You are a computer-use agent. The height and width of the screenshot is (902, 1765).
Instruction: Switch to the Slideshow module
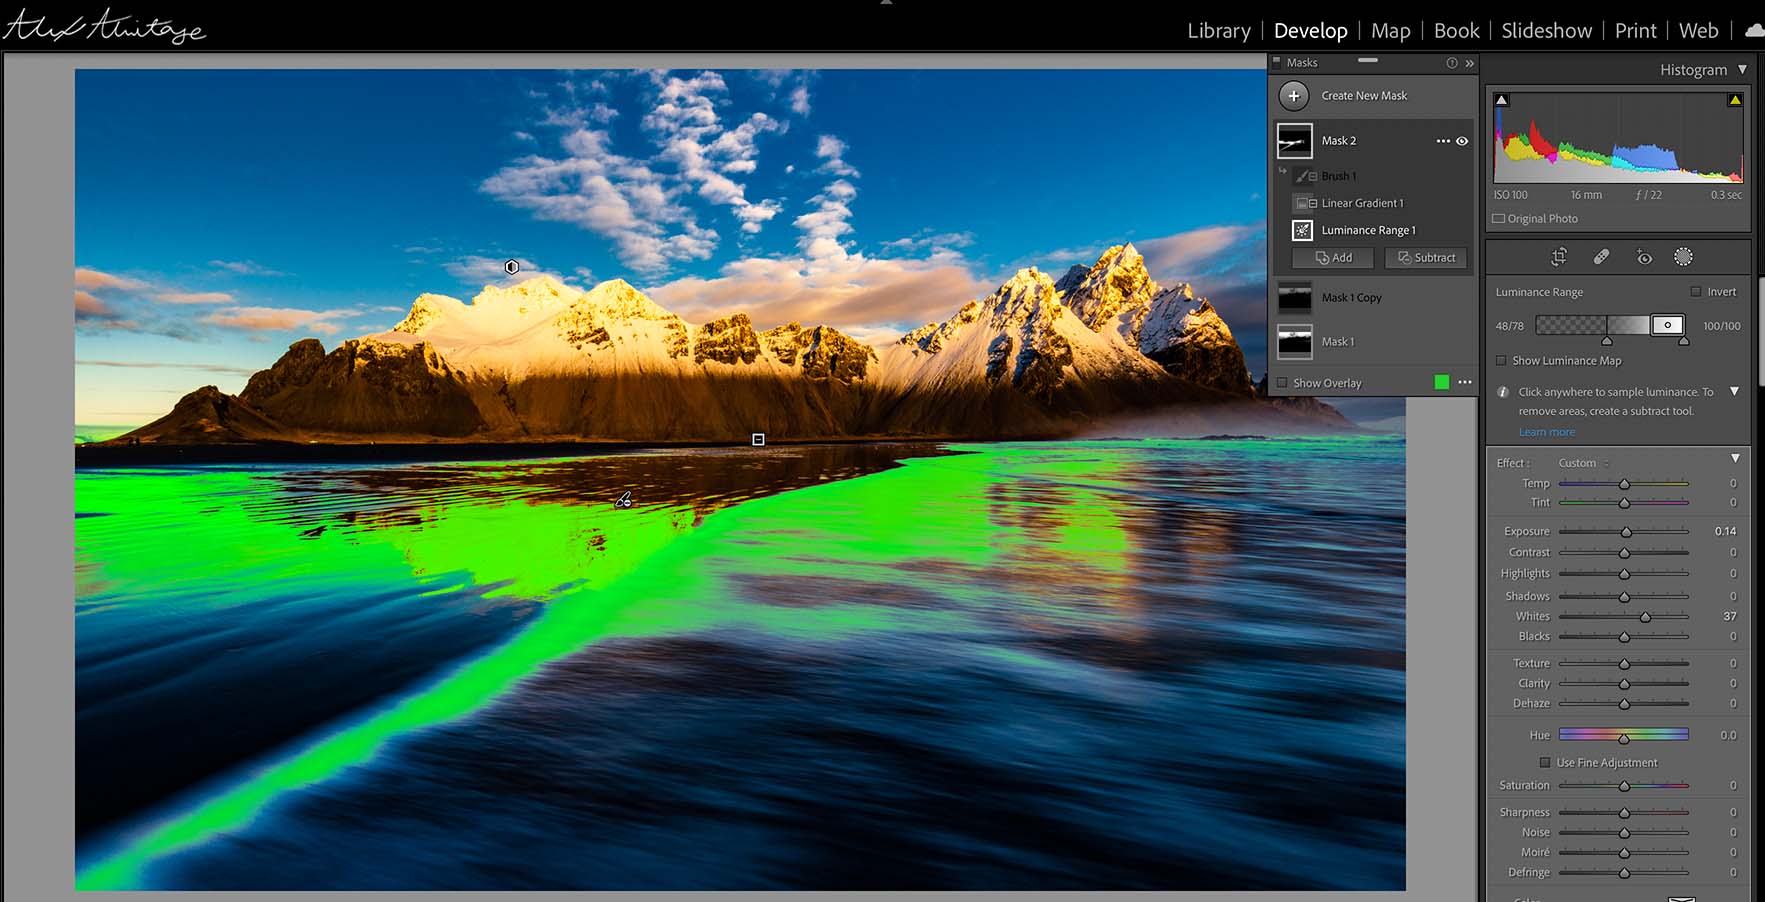coord(1546,31)
